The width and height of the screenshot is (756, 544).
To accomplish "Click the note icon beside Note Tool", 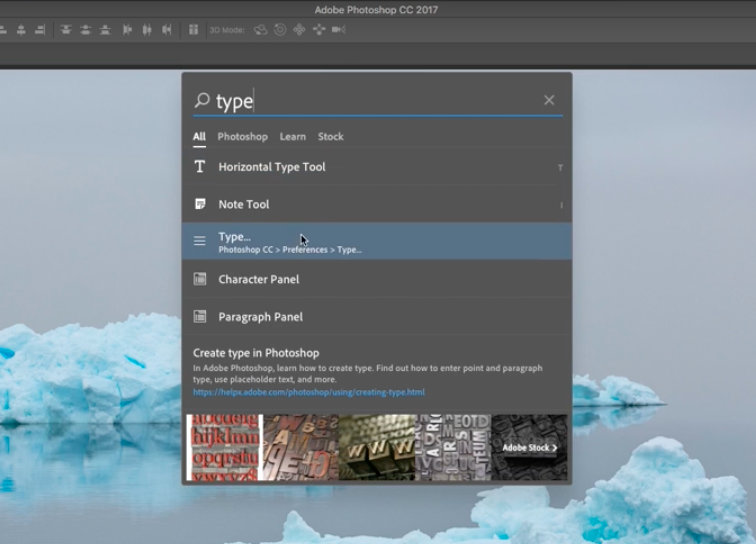I will point(200,204).
